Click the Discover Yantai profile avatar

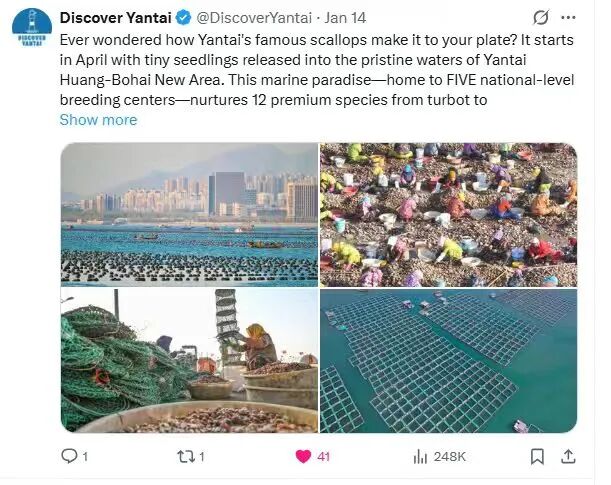coord(32,27)
